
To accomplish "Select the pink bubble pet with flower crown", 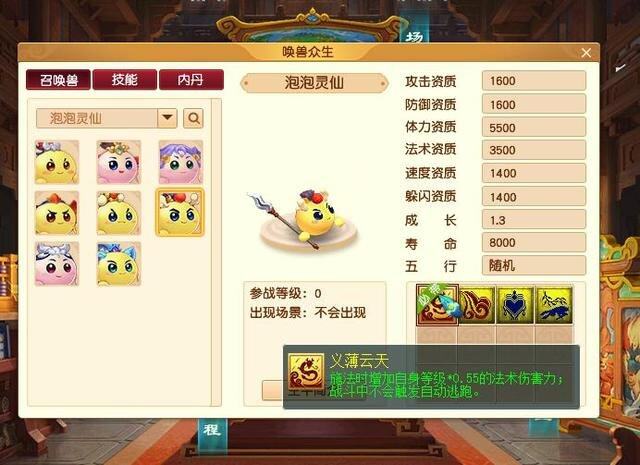I will pyautogui.click(x=119, y=162).
